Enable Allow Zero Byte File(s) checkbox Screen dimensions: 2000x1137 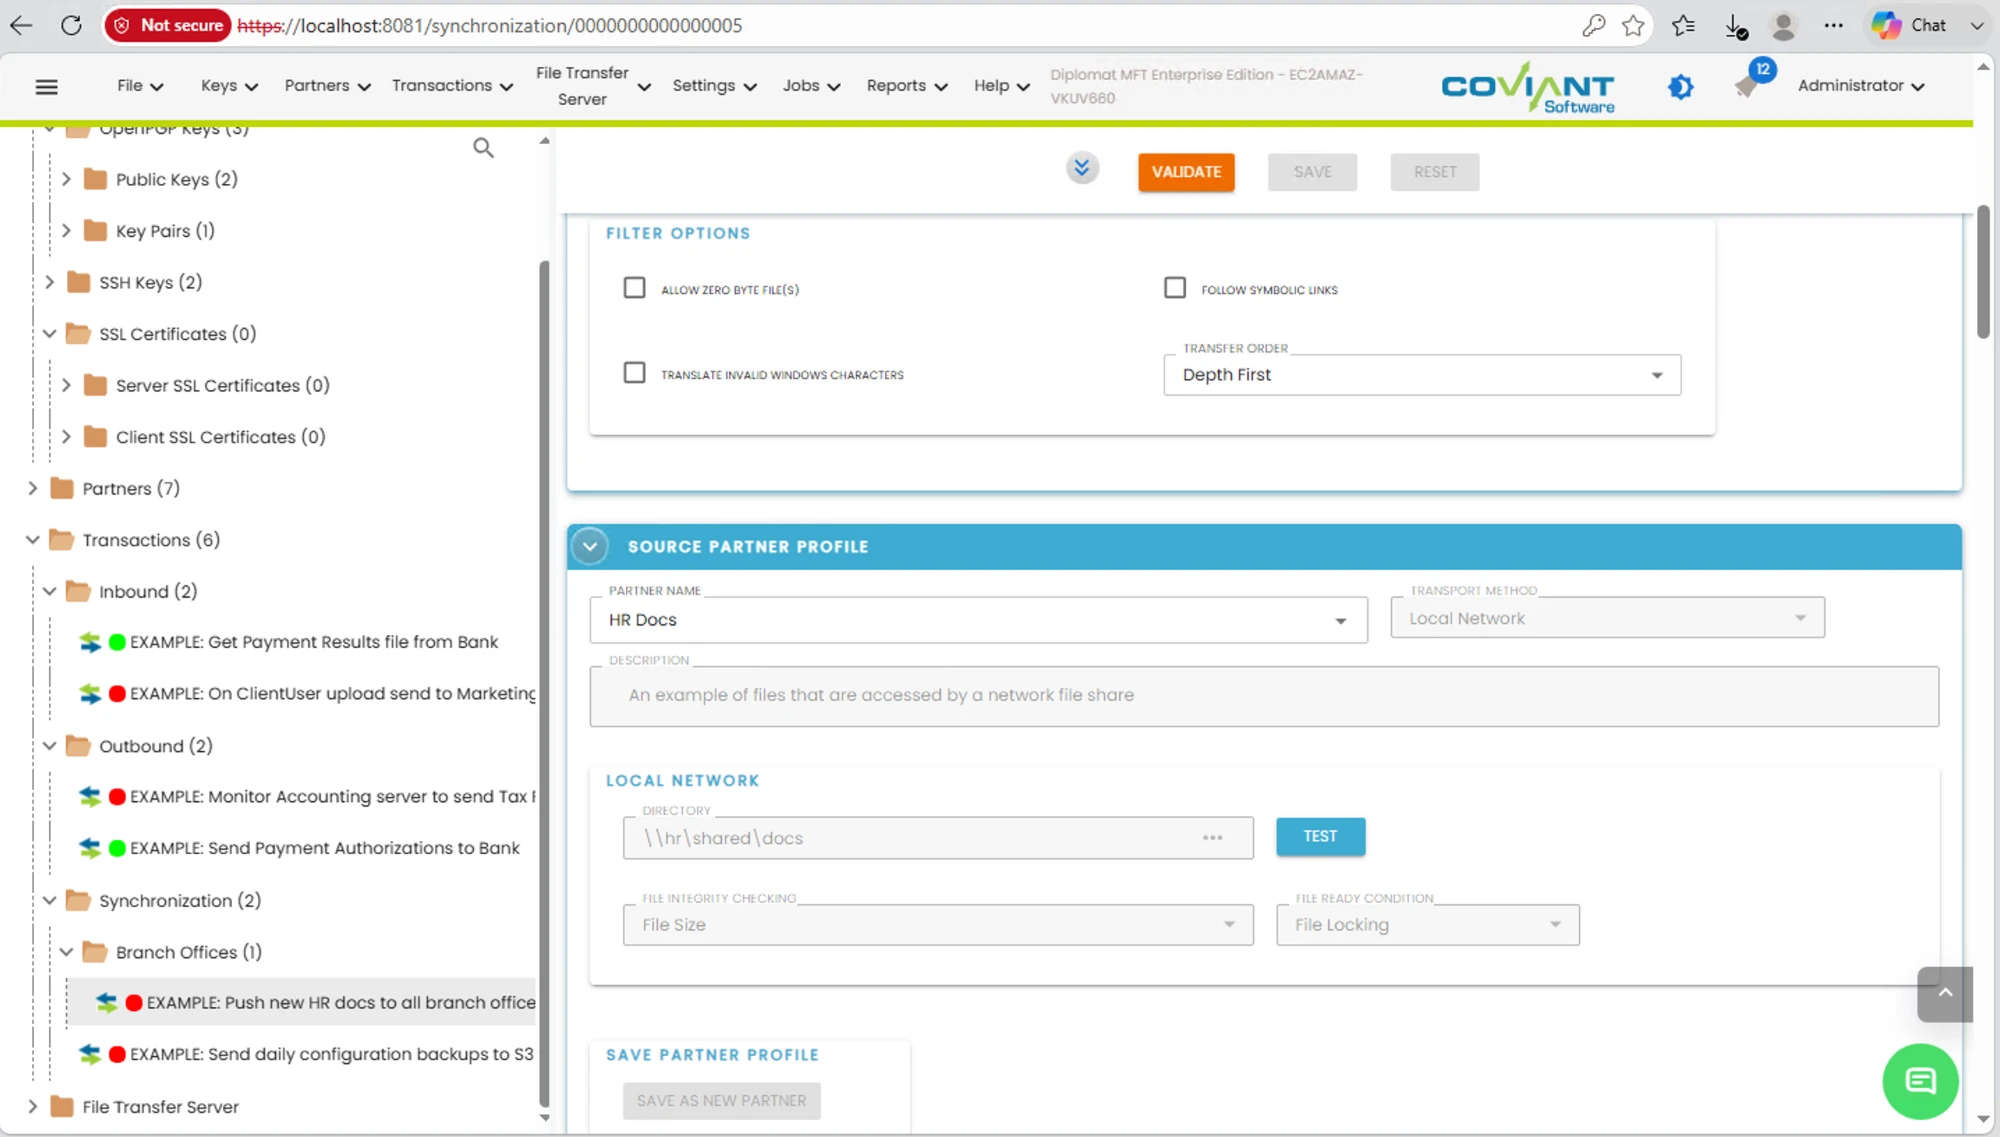tap(634, 288)
